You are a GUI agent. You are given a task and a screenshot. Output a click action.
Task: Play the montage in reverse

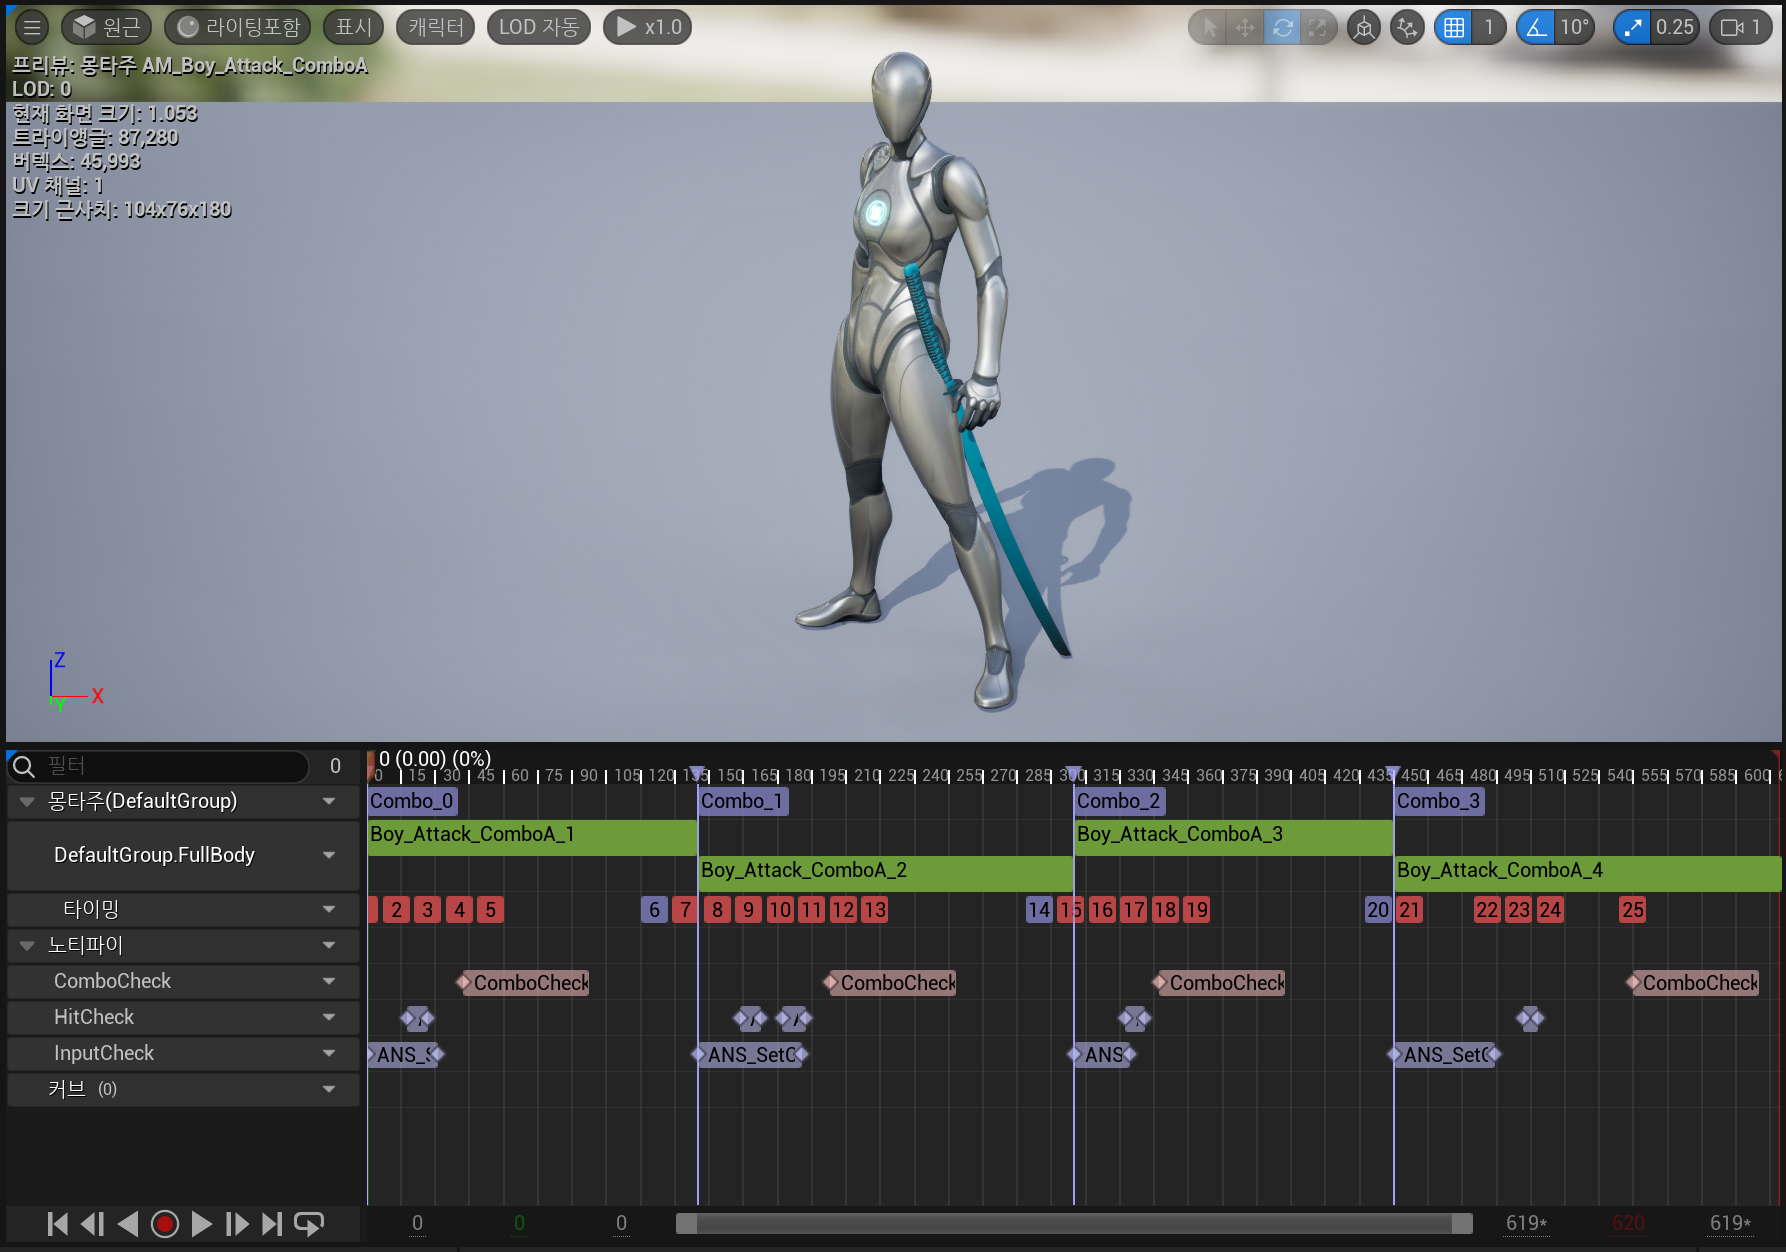pos(128,1224)
